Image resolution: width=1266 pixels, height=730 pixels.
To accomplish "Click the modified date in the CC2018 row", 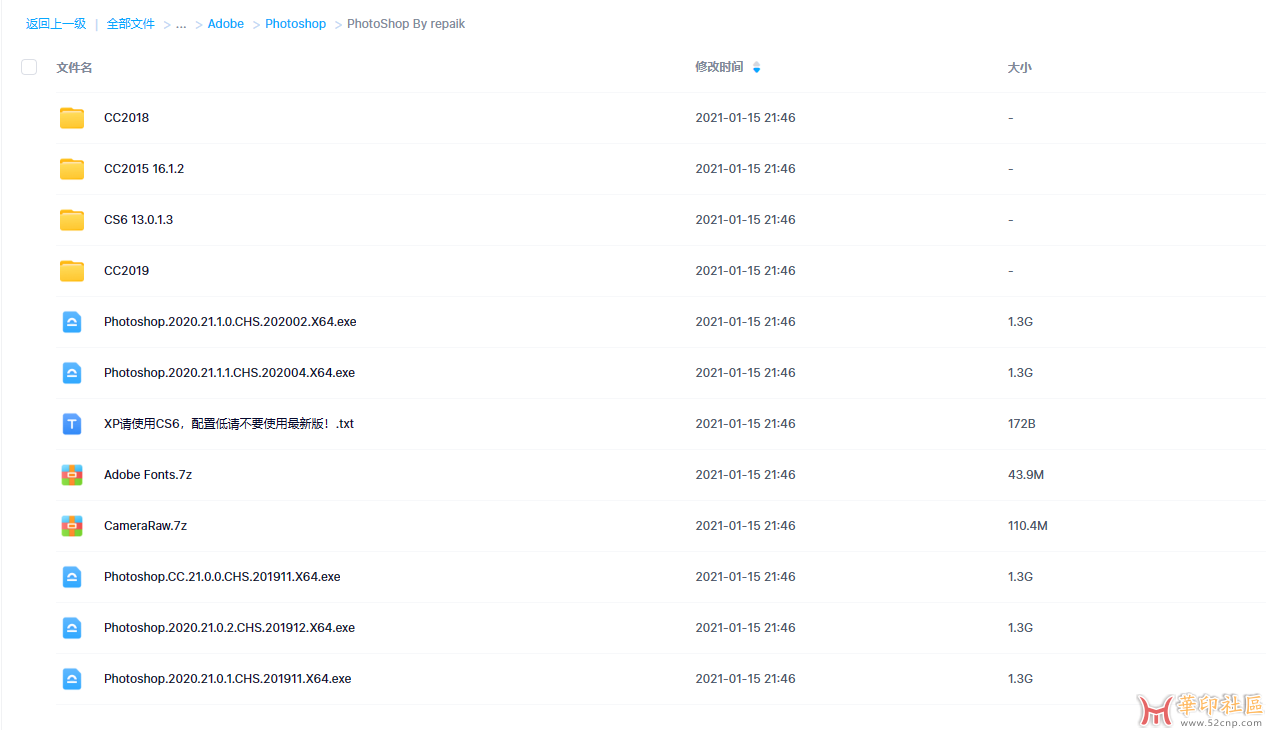I will pyautogui.click(x=746, y=118).
